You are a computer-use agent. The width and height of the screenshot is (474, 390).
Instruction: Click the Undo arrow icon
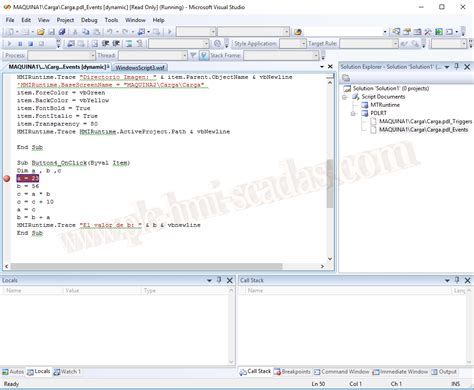click(109, 32)
